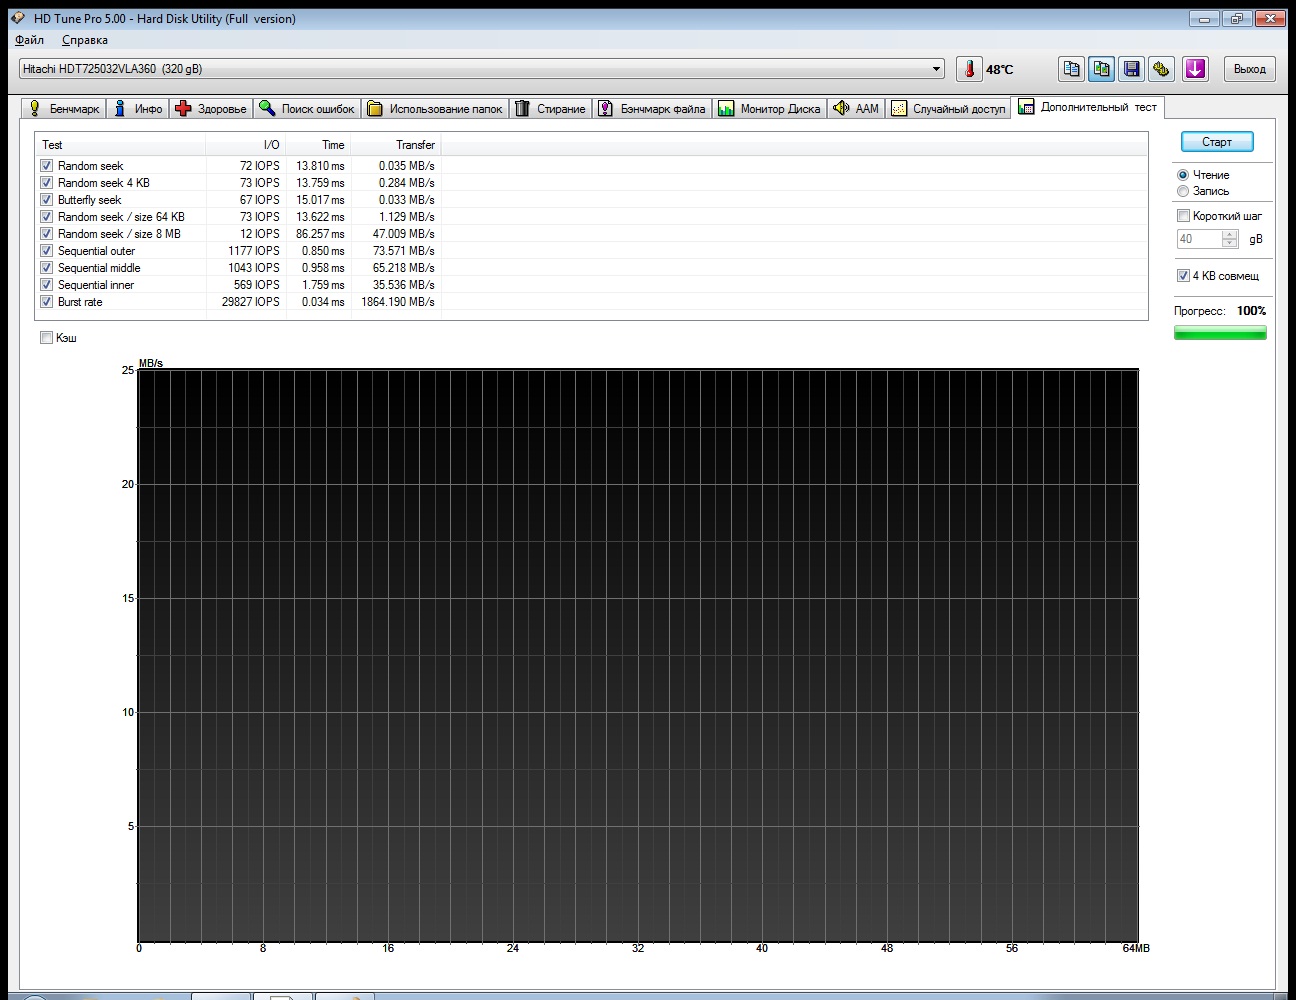Click the green progress bar
The height and width of the screenshot is (1000, 1296).
pos(1220,333)
